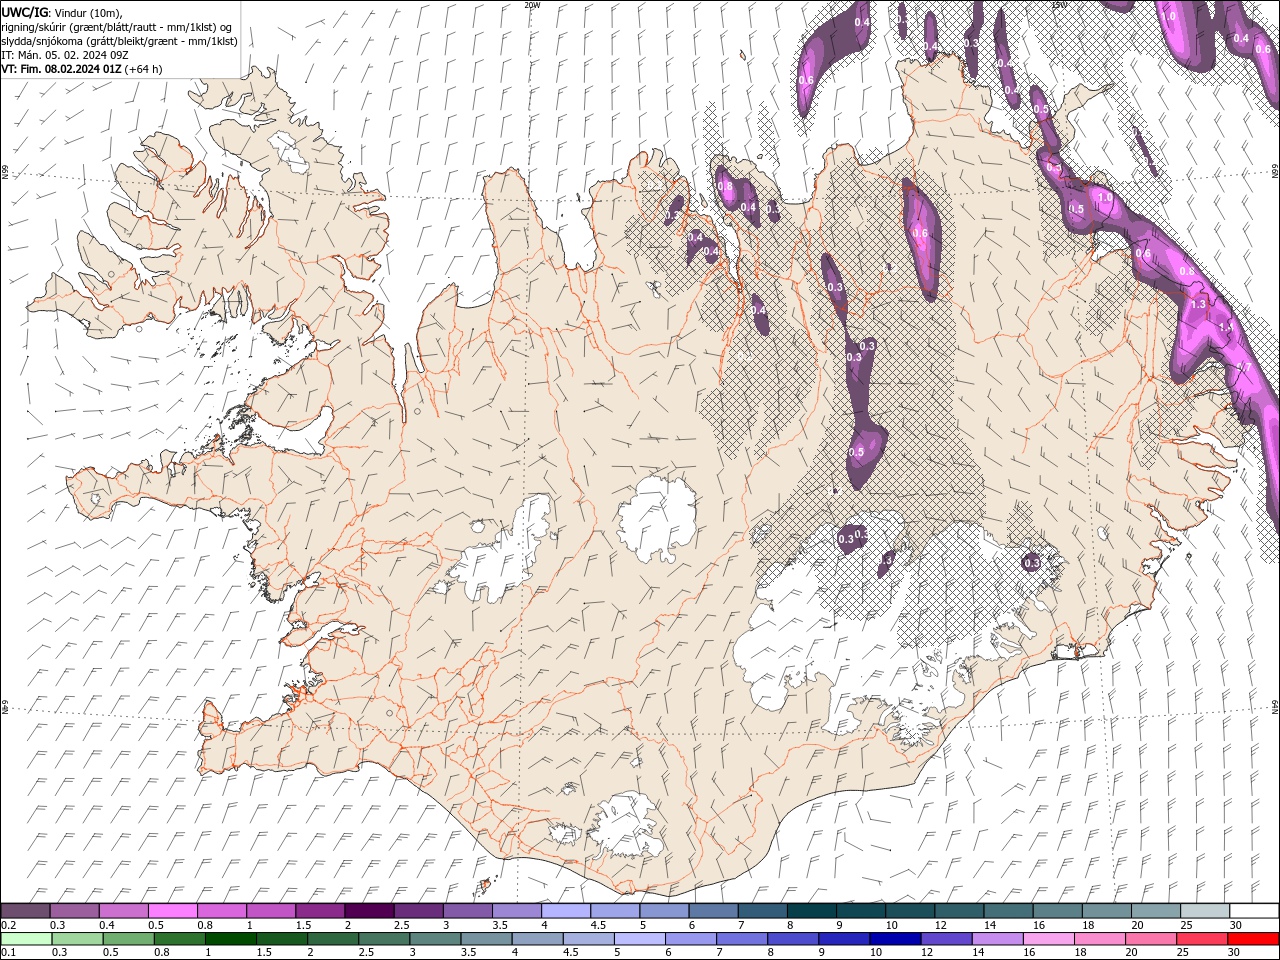
Task: Click the lower legend swatch from 14 to 16
Action: coord(996,939)
